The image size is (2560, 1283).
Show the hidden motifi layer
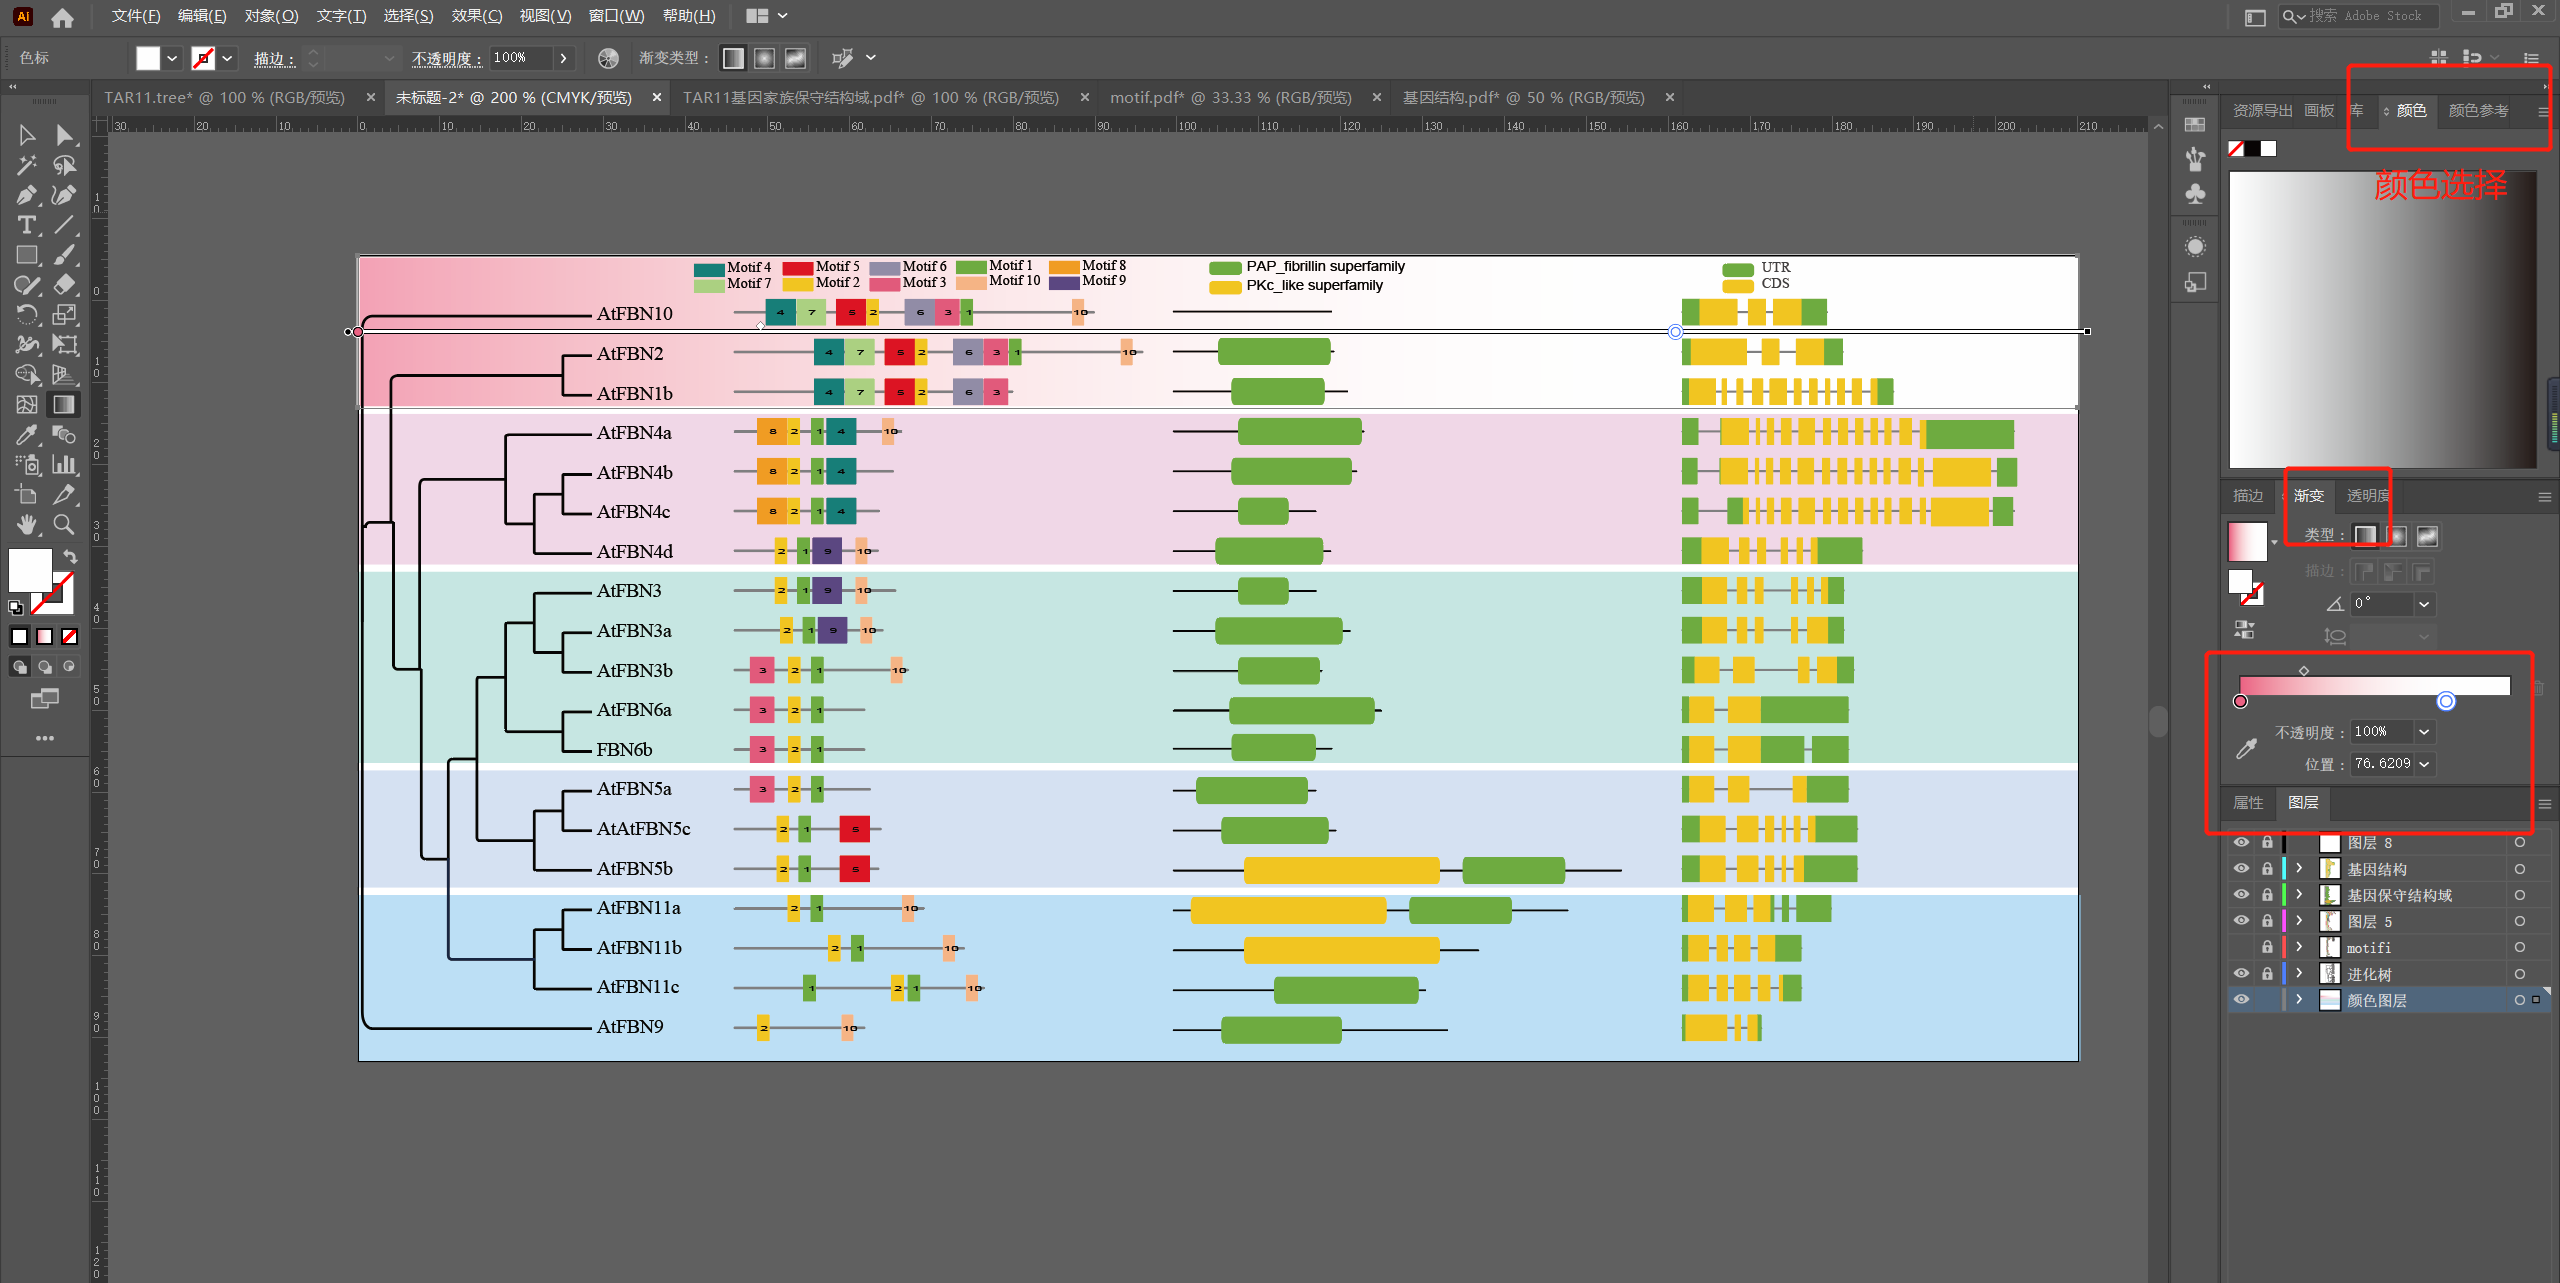click(2241, 947)
